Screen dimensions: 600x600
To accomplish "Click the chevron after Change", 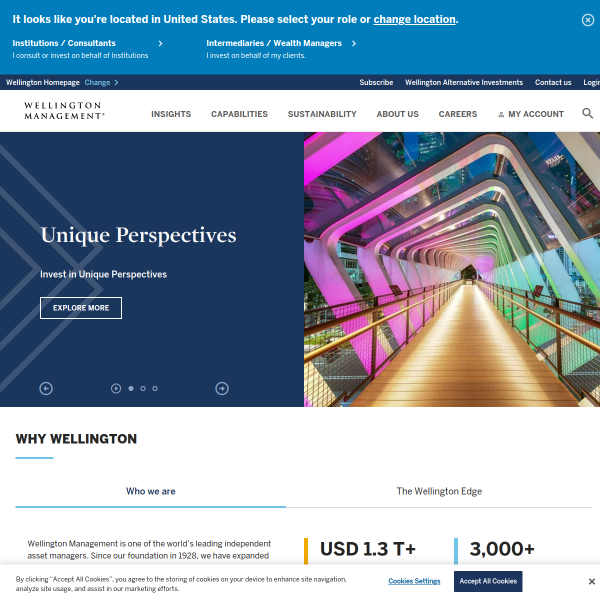I will tap(116, 83).
